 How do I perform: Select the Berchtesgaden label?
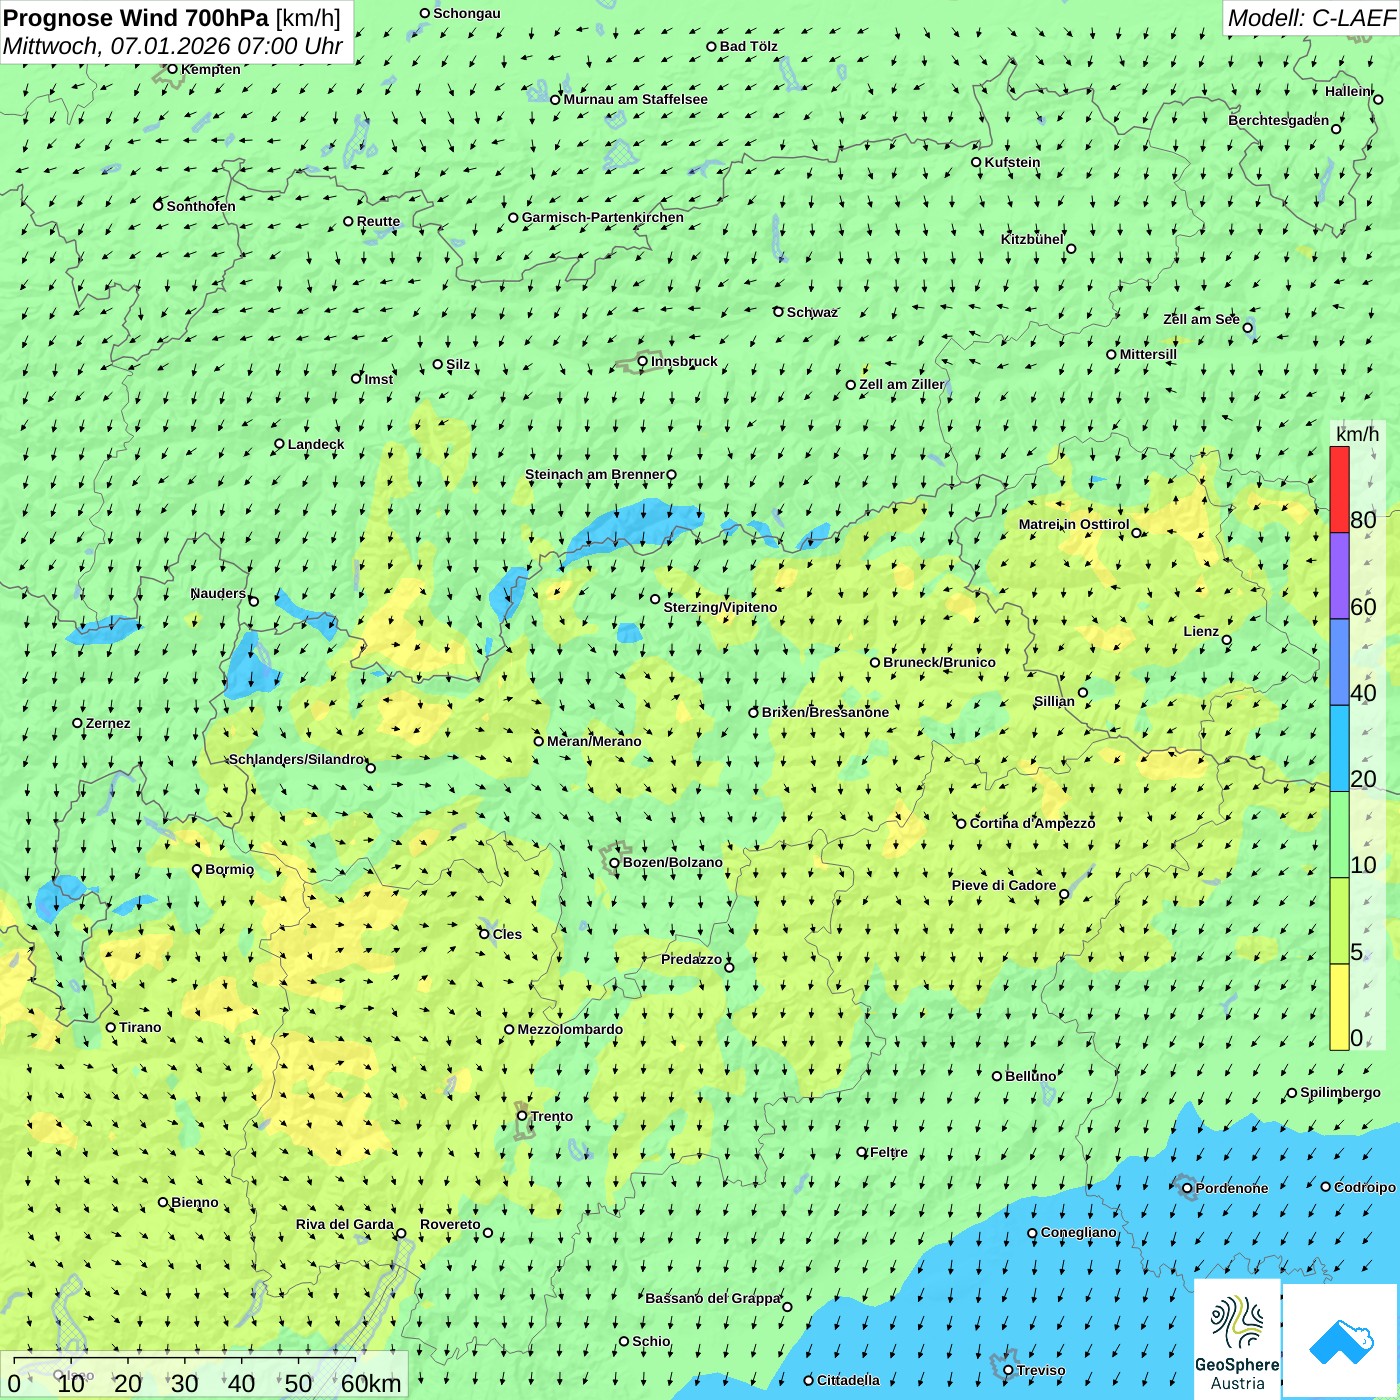coord(1279,120)
